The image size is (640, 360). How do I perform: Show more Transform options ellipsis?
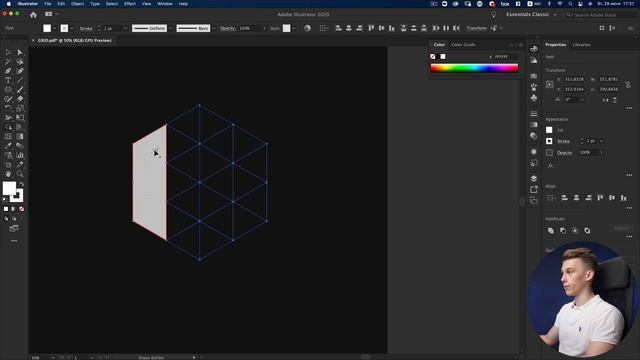point(629,108)
